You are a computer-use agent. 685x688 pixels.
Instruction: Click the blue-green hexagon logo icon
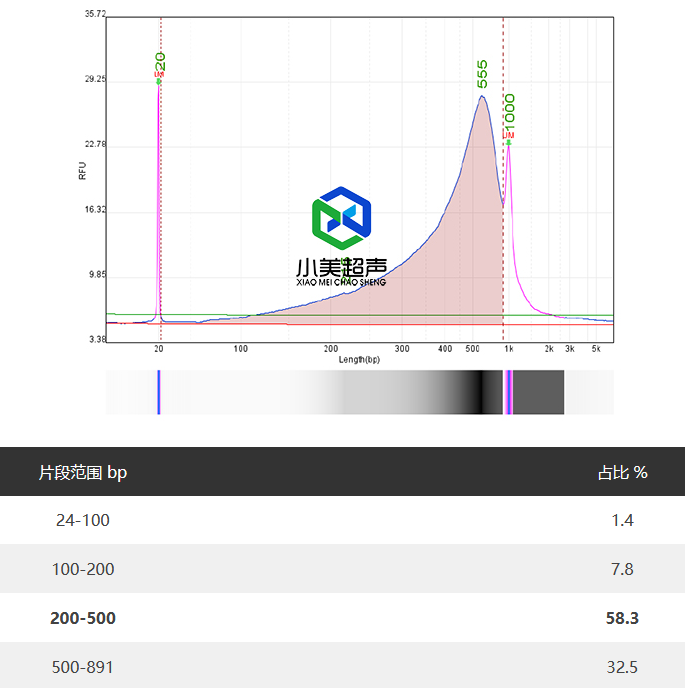click(x=341, y=218)
